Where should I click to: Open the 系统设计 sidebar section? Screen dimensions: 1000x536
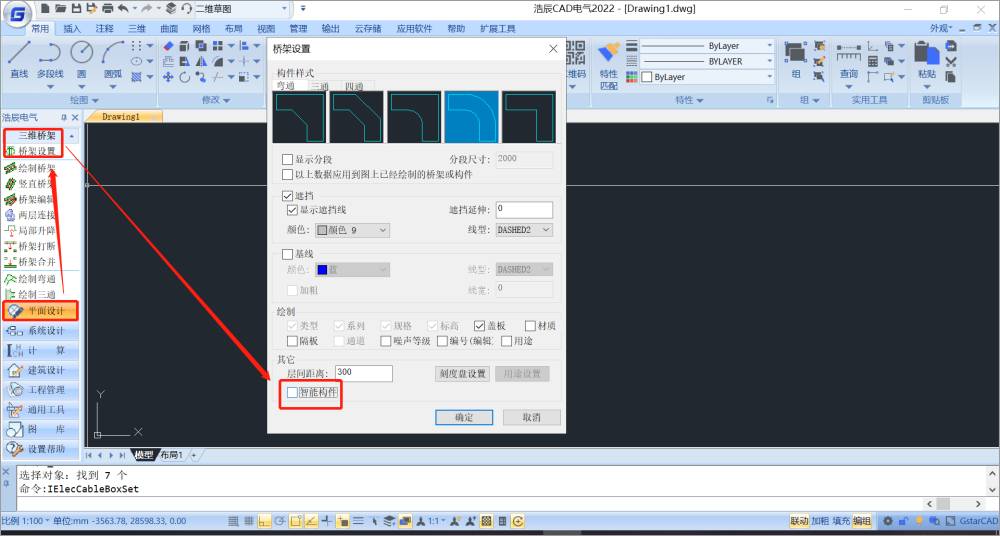pyautogui.click(x=41, y=331)
